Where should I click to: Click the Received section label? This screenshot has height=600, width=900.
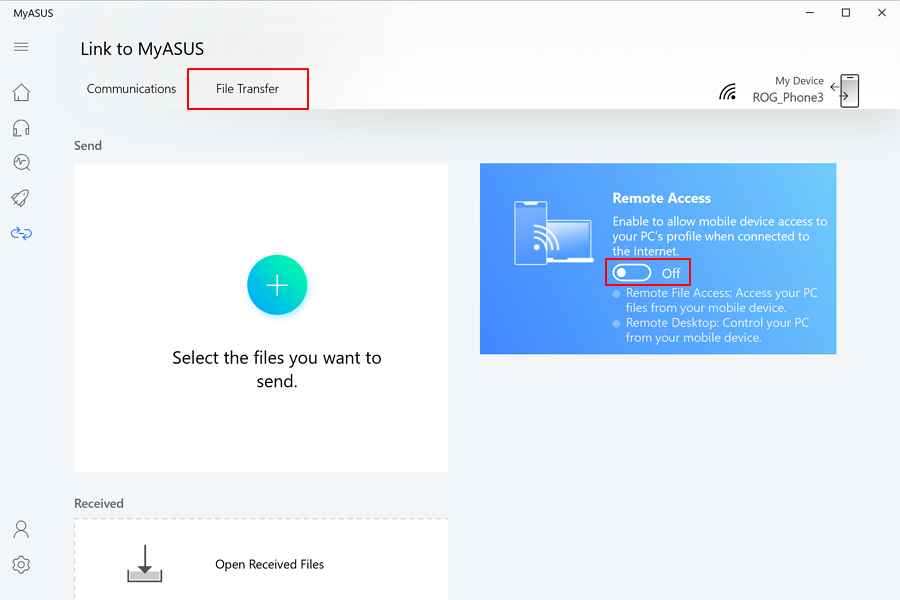(x=99, y=504)
